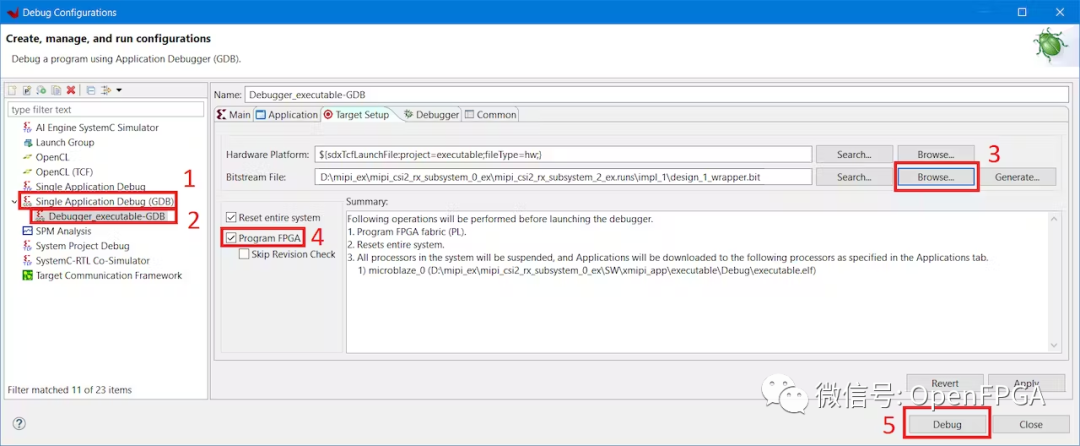Click Search for Hardware Platform
The height and width of the screenshot is (446, 1080).
854,154
